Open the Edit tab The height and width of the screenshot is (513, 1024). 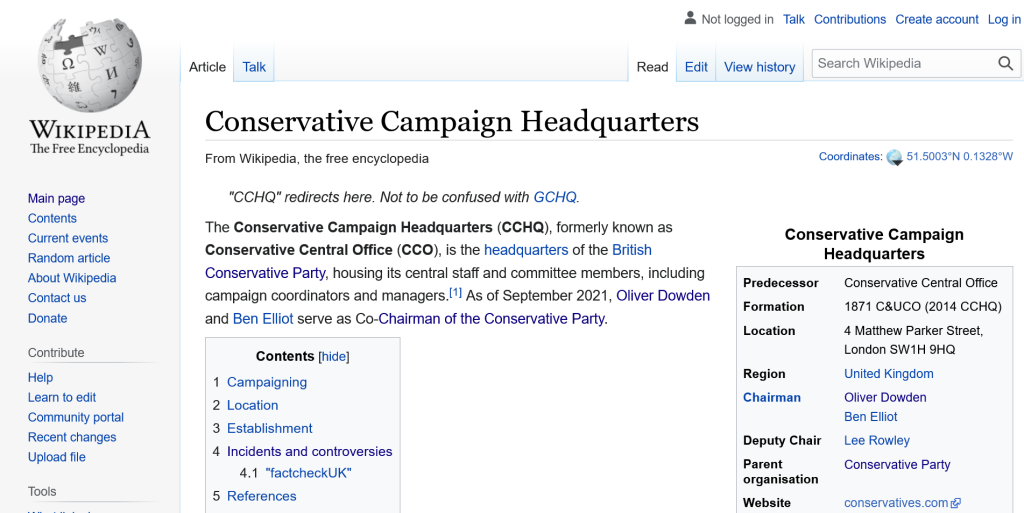point(696,67)
